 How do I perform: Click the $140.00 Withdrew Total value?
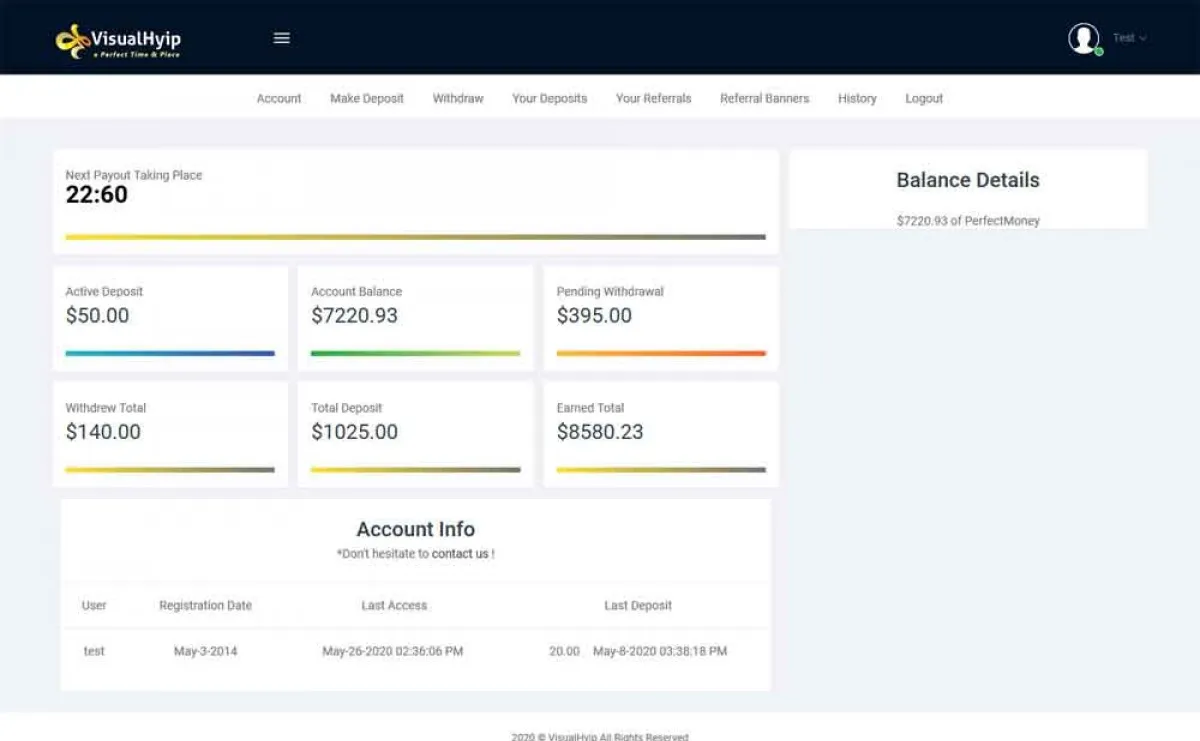103,432
